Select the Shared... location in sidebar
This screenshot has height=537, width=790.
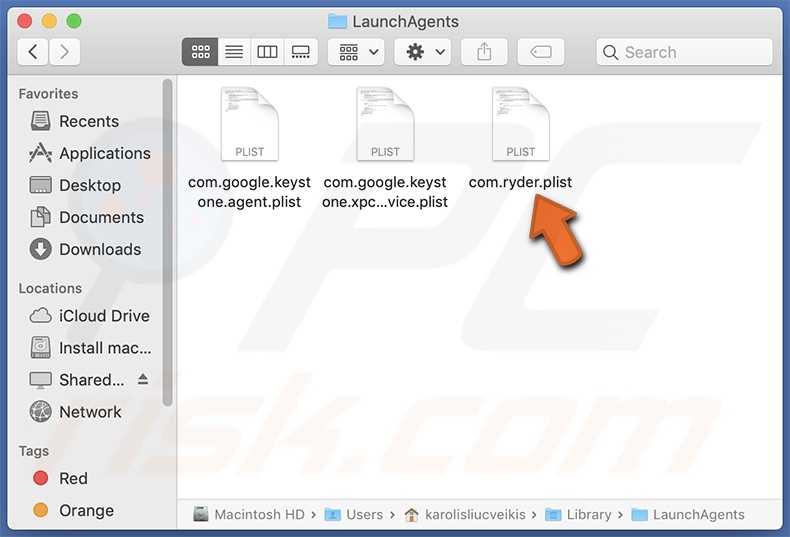77,380
